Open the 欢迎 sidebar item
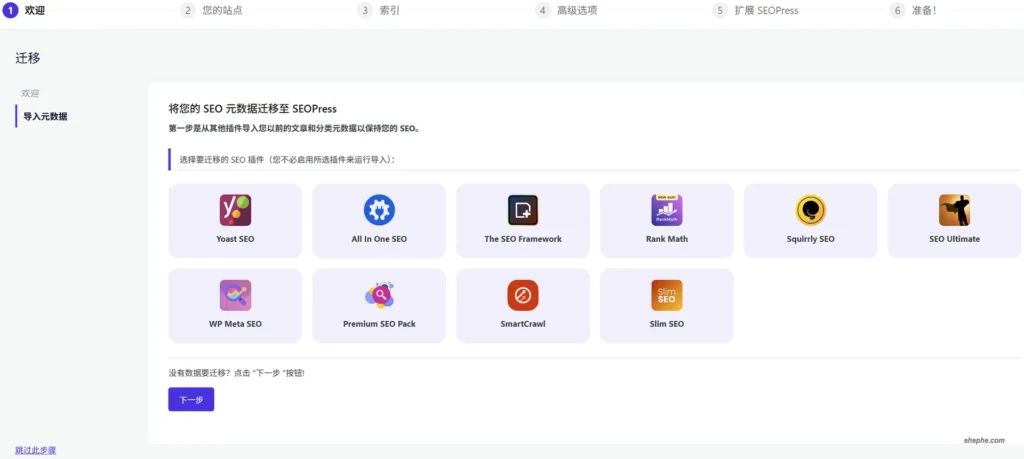 tap(30, 93)
